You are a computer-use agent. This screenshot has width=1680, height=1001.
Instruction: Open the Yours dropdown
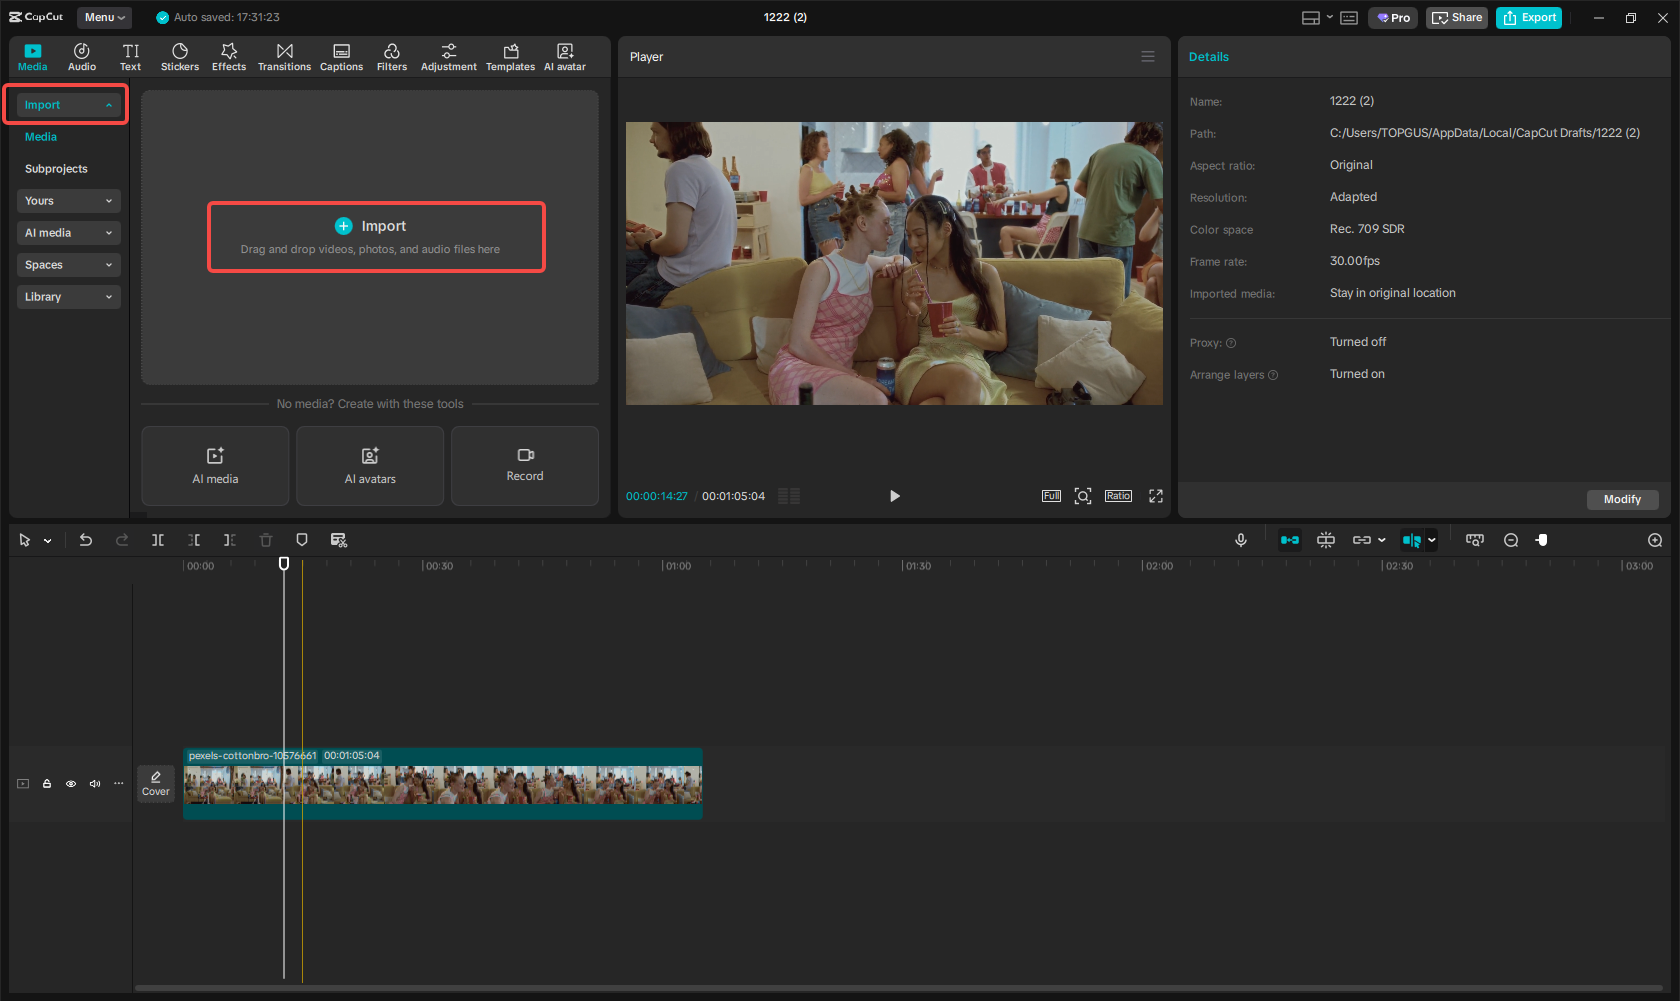[x=68, y=201]
